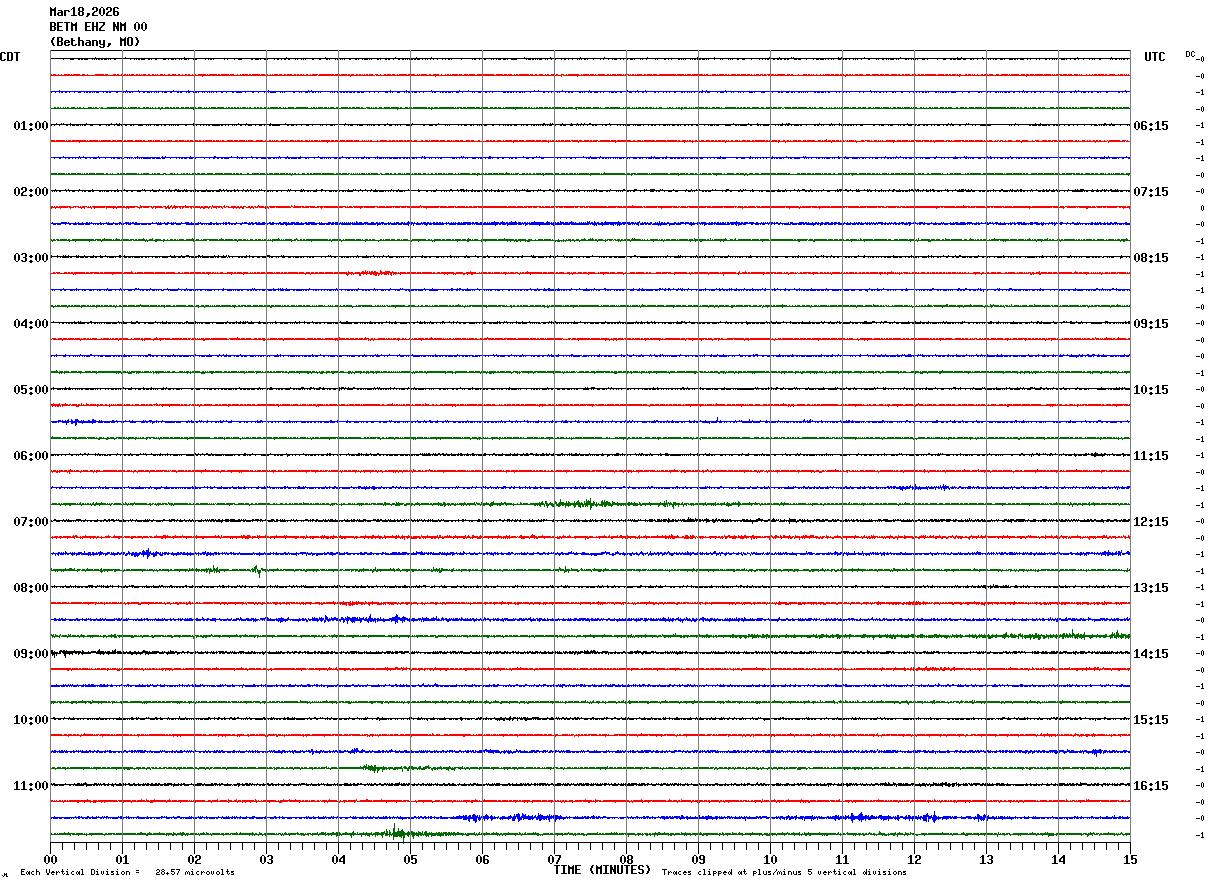Click the (Bethany, MO) location text
The width and height of the screenshot is (1210, 886).
(95, 42)
